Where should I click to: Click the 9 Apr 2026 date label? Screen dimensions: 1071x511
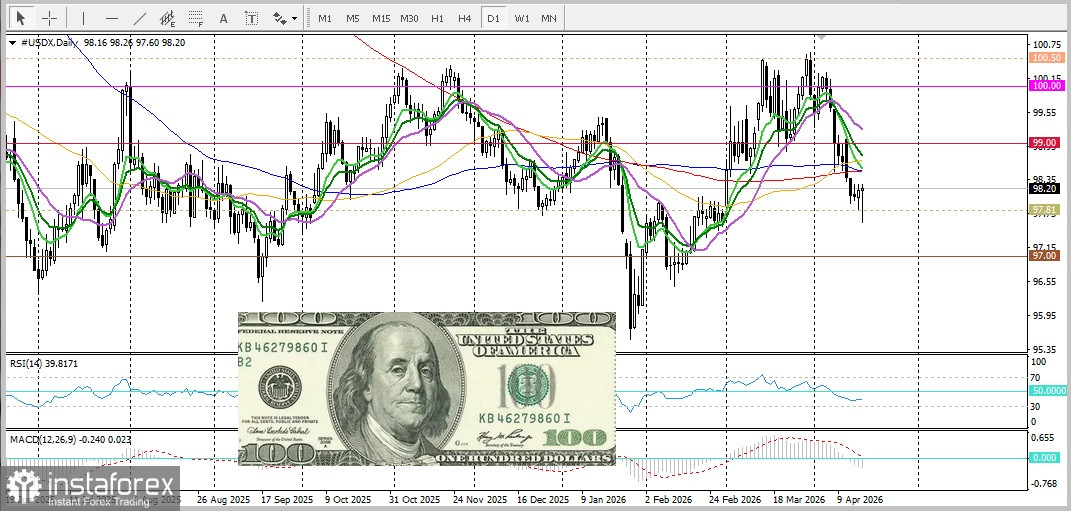pyautogui.click(x=860, y=499)
